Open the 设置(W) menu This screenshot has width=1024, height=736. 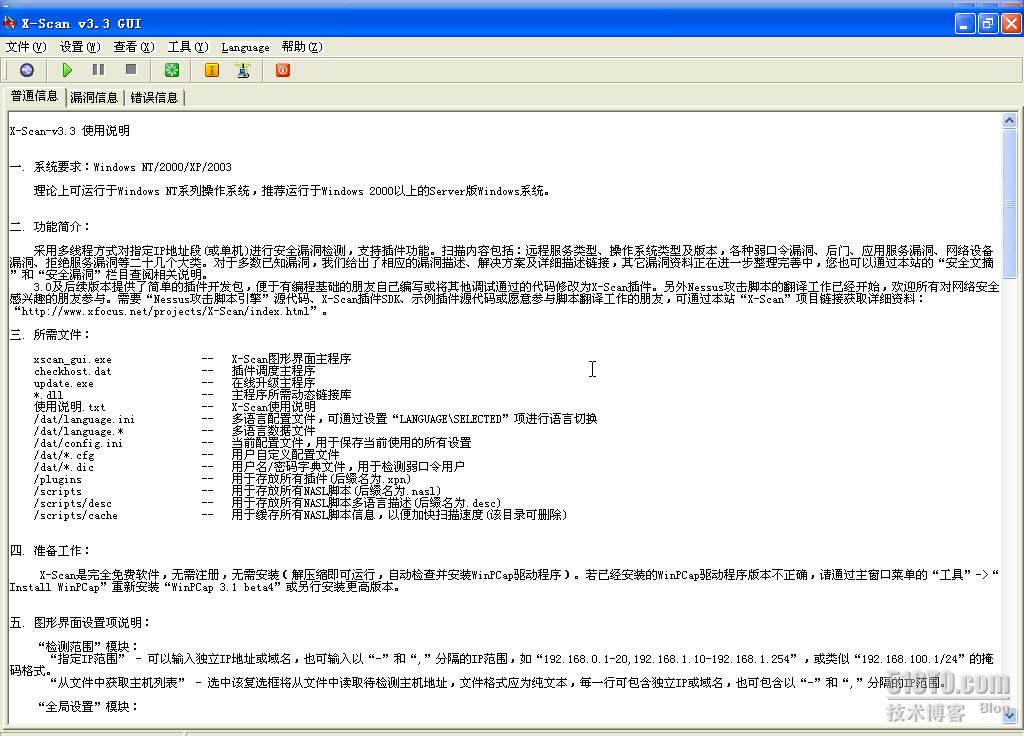click(80, 47)
